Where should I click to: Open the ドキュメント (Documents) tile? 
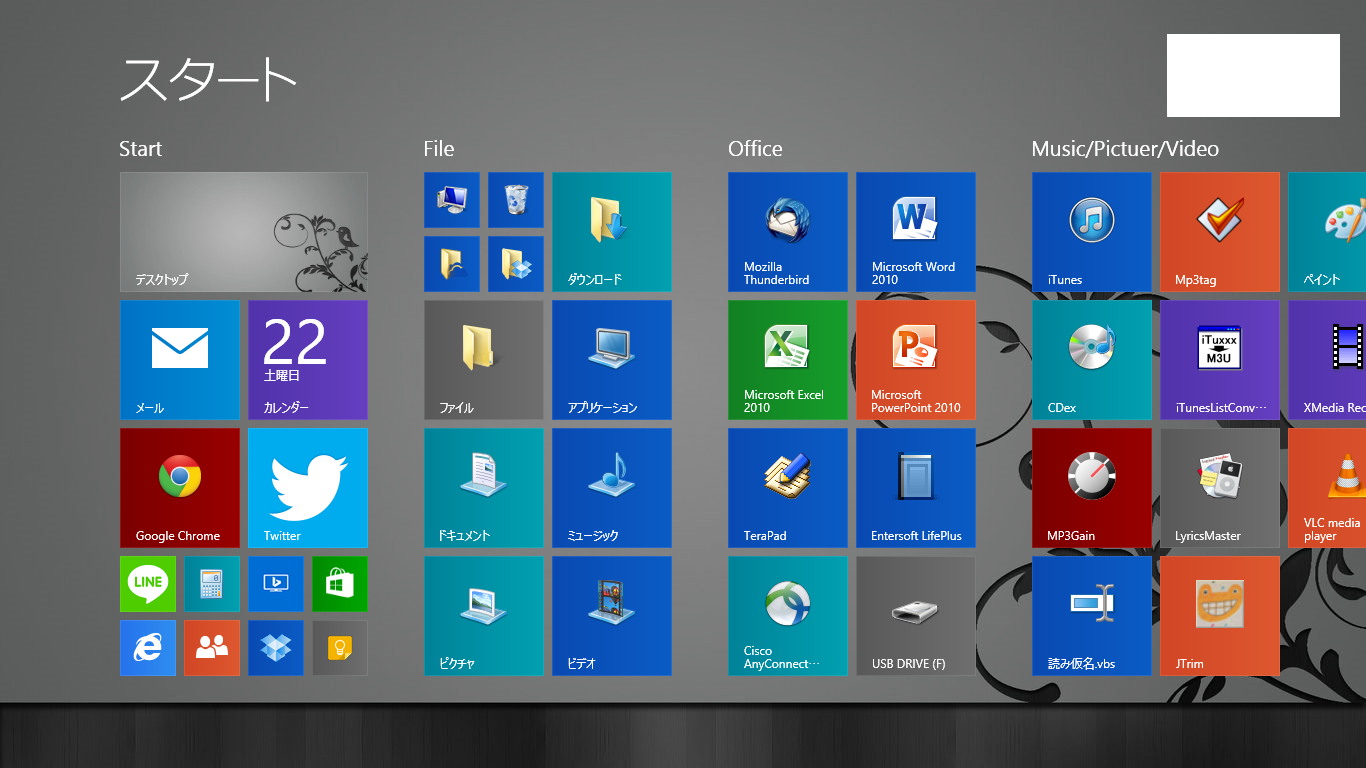click(x=484, y=488)
